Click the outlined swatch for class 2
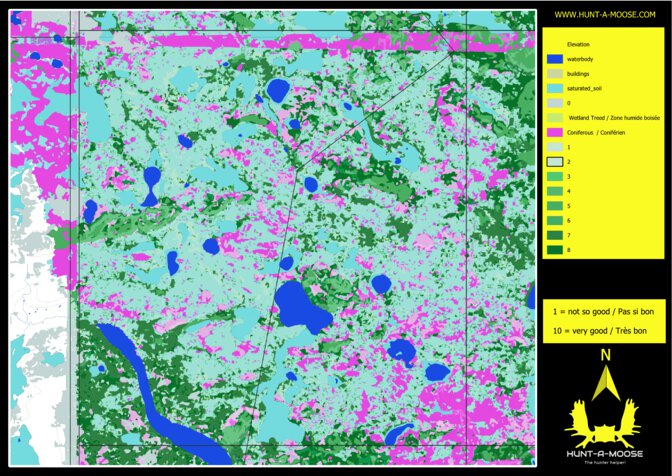The width and height of the screenshot is (672, 476). [x=555, y=162]
